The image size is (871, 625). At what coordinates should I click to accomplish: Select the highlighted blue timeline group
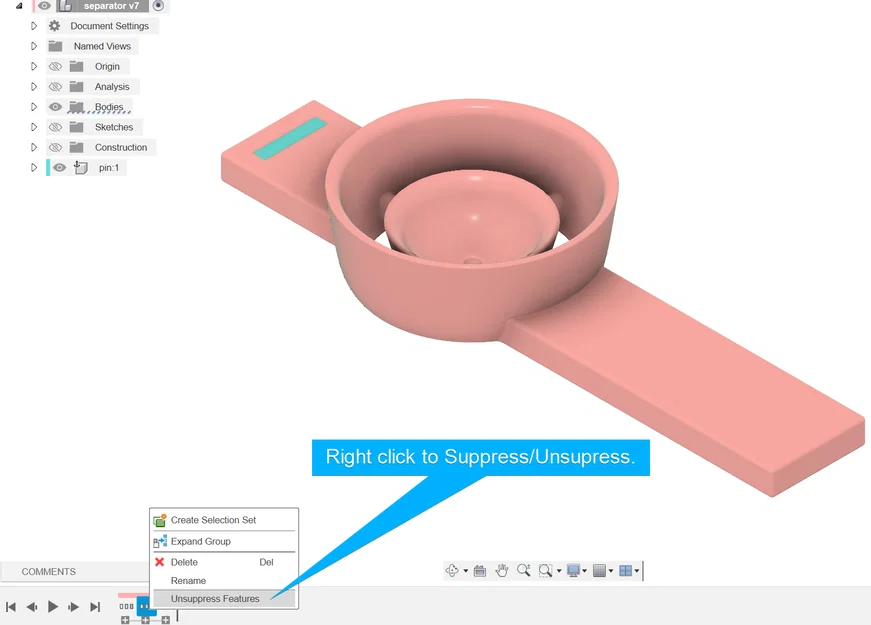[145, 606]
